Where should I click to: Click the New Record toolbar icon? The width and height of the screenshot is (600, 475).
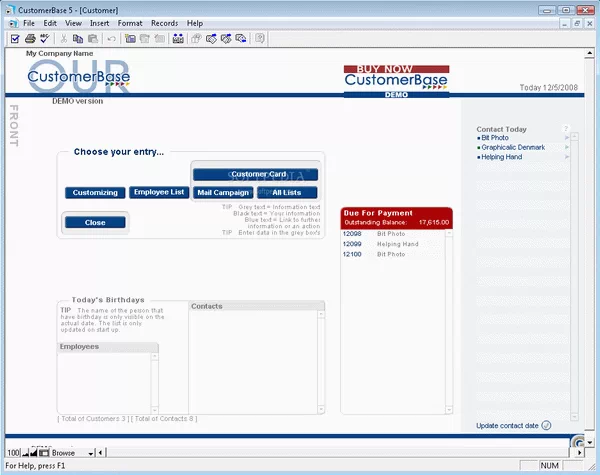point(129,39)
